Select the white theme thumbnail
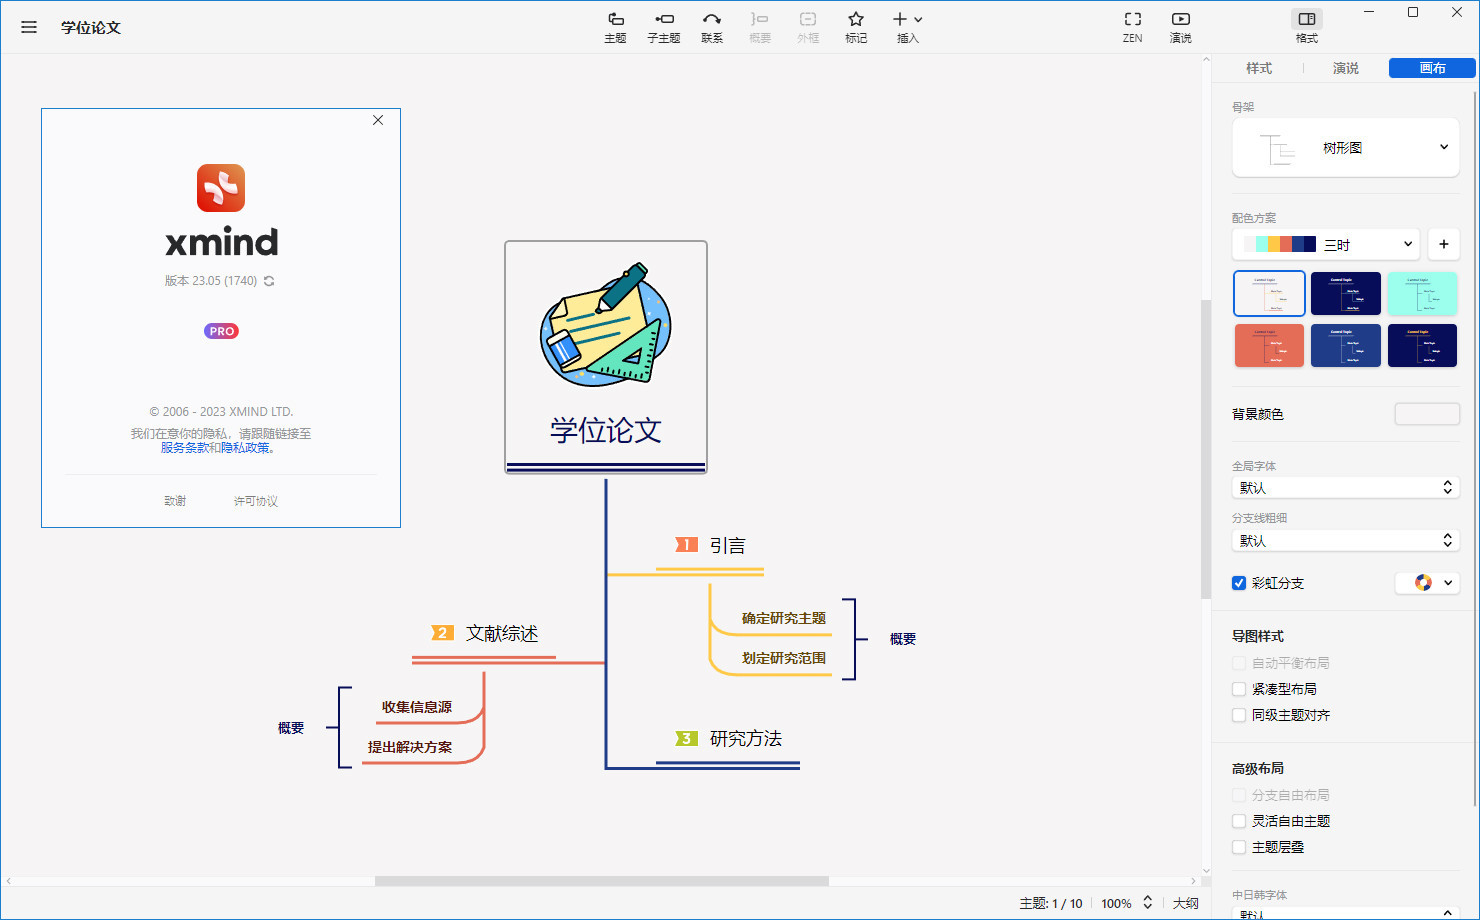 [1269, 293]
